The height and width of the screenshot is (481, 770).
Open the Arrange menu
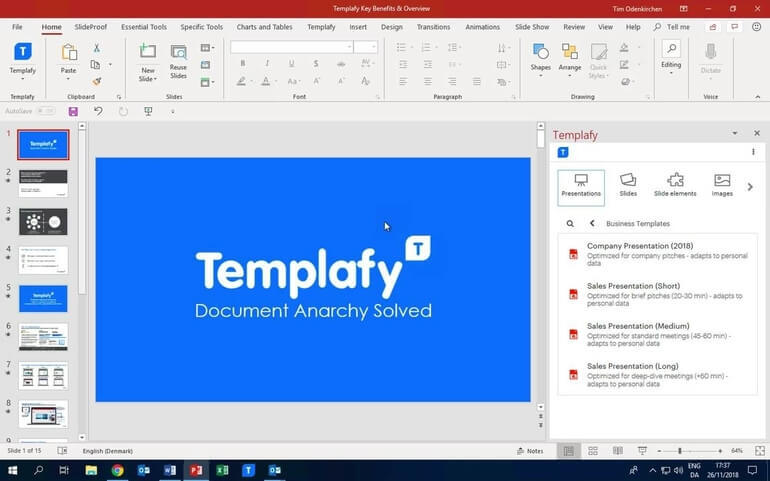tap(570, 60)
